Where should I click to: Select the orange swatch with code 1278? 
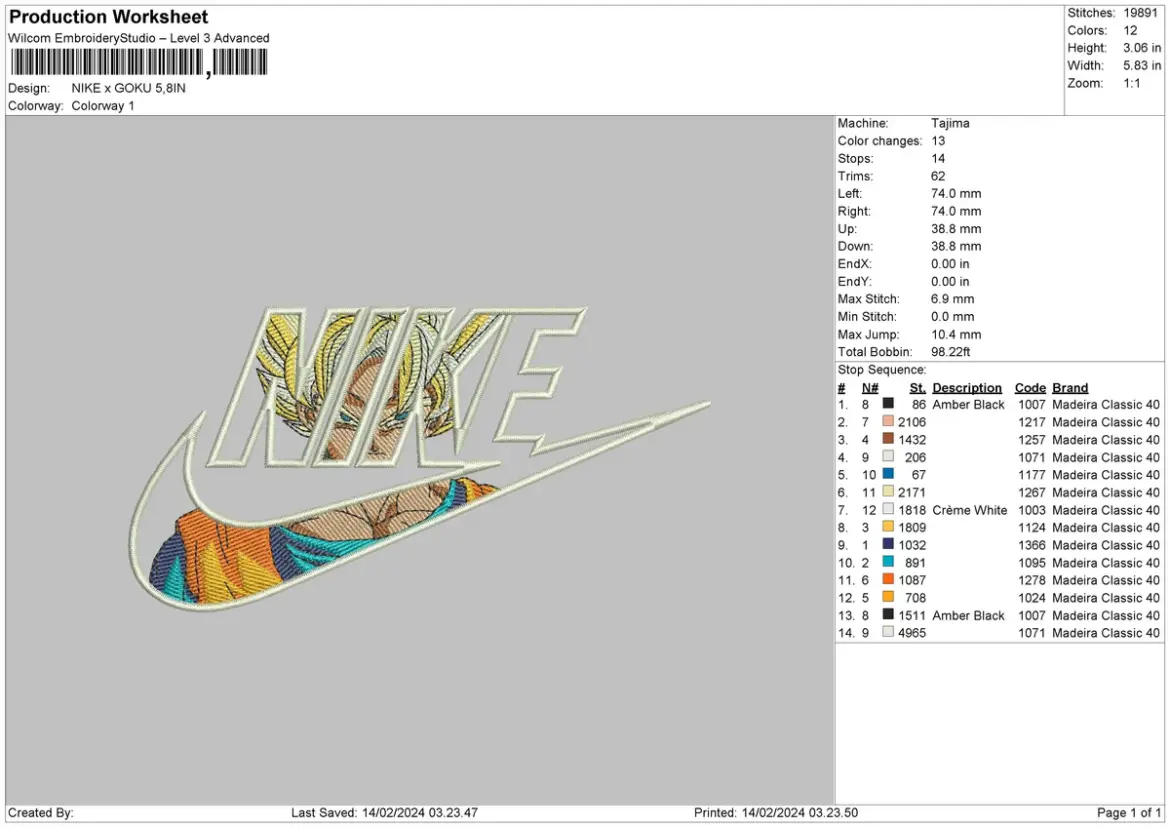tap(888, 580)
